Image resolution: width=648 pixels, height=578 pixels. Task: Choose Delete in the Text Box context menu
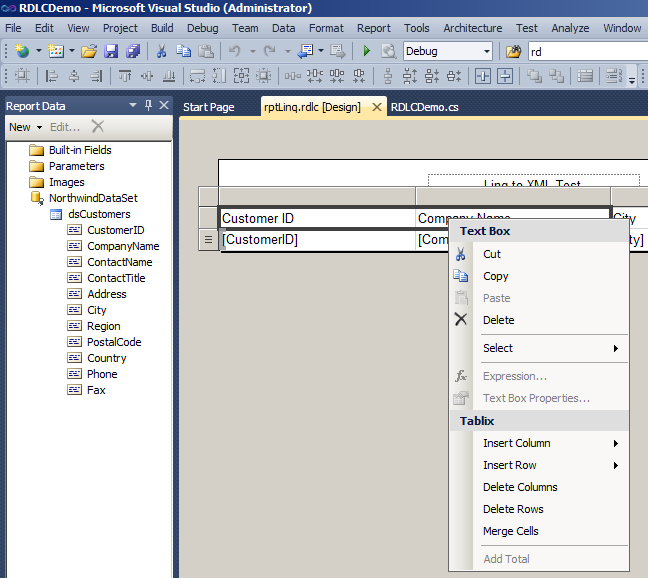[498, 320]
